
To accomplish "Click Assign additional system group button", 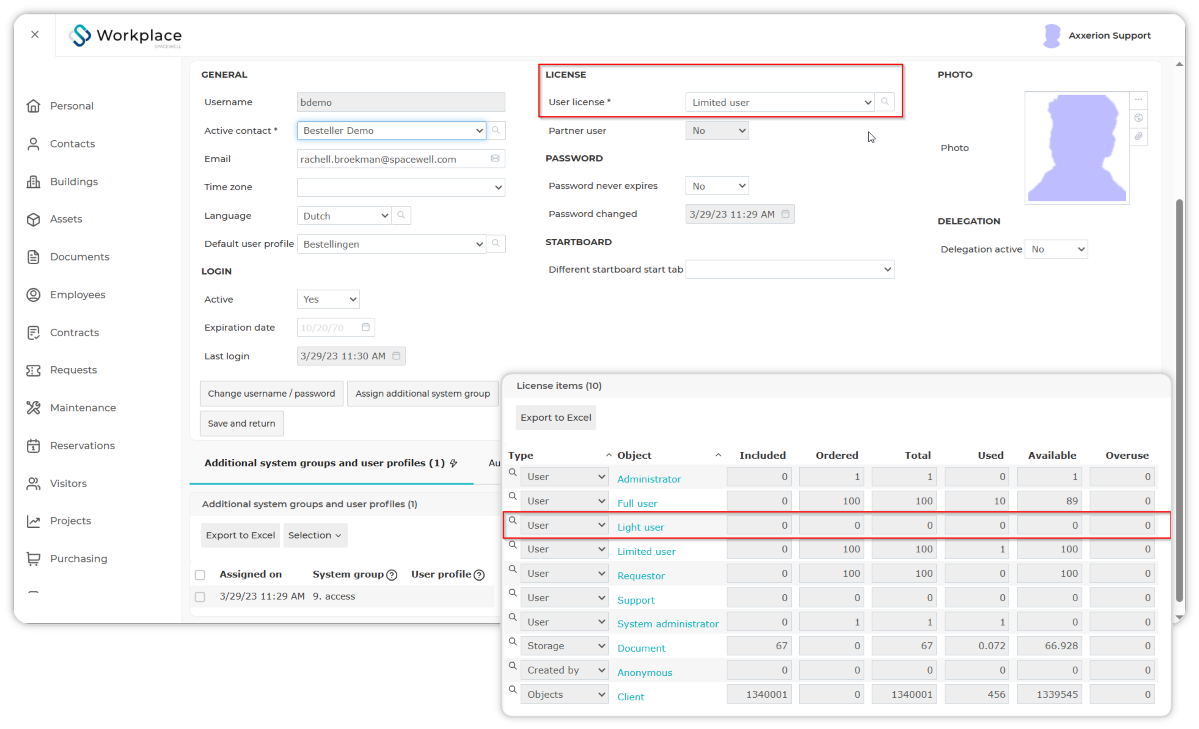I will (423, 394).
